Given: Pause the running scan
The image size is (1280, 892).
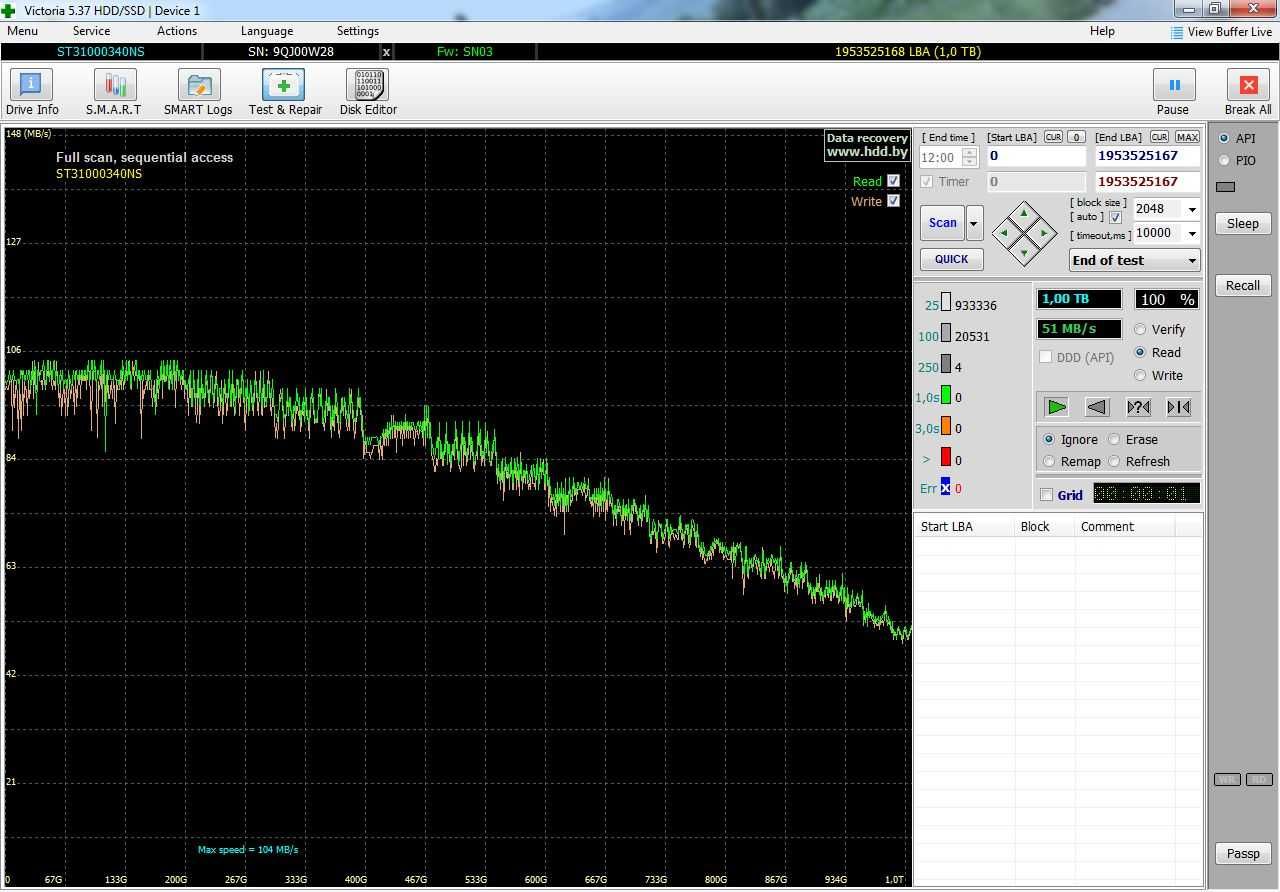Looking at the screenshot, I should click(1173, 93).
